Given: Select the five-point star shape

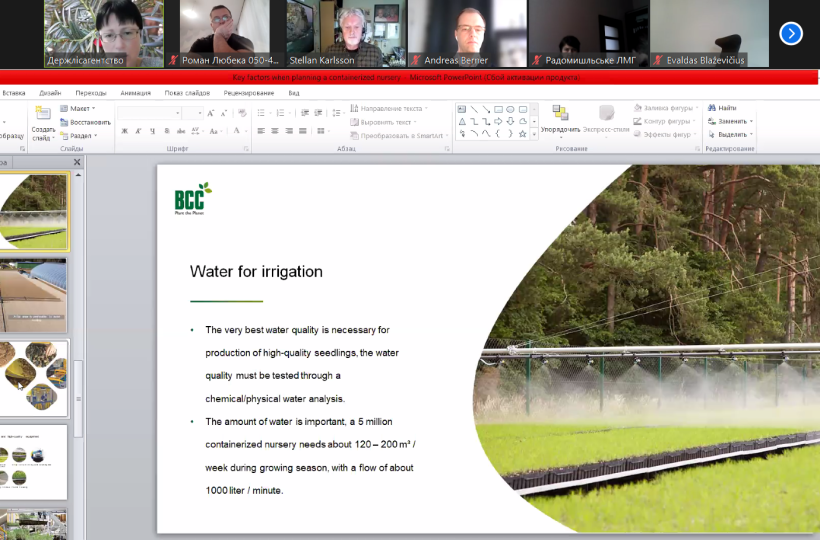Looking at the screenshot, I should click(x=522, y=134).
